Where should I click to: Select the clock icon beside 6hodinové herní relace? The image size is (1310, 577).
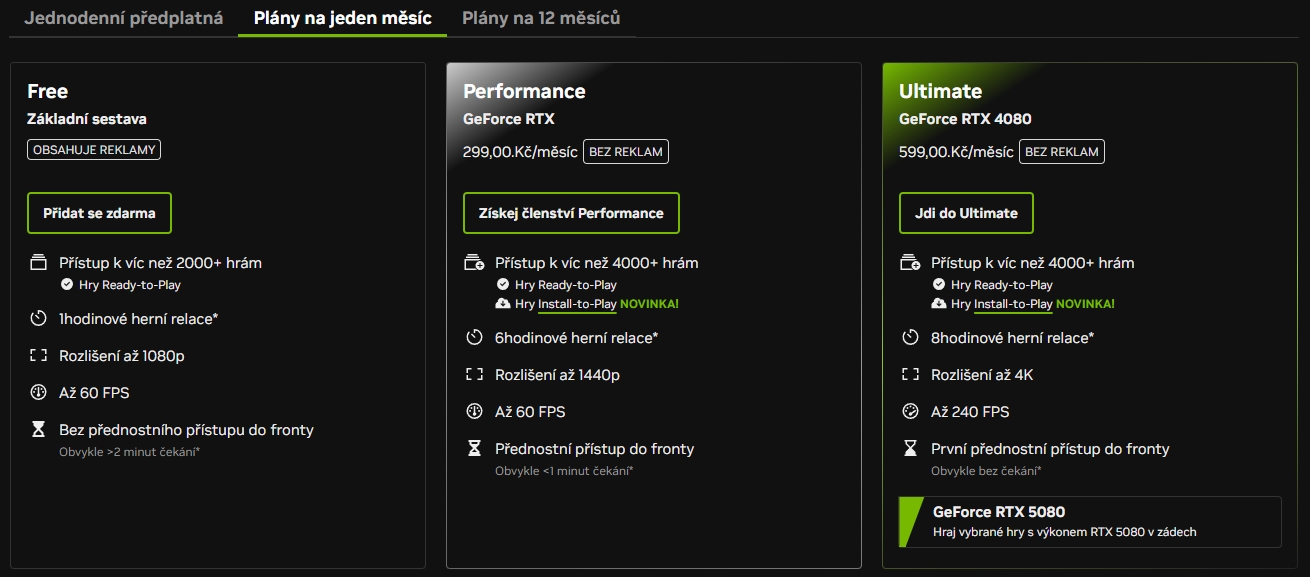click(x=474, y=337)
